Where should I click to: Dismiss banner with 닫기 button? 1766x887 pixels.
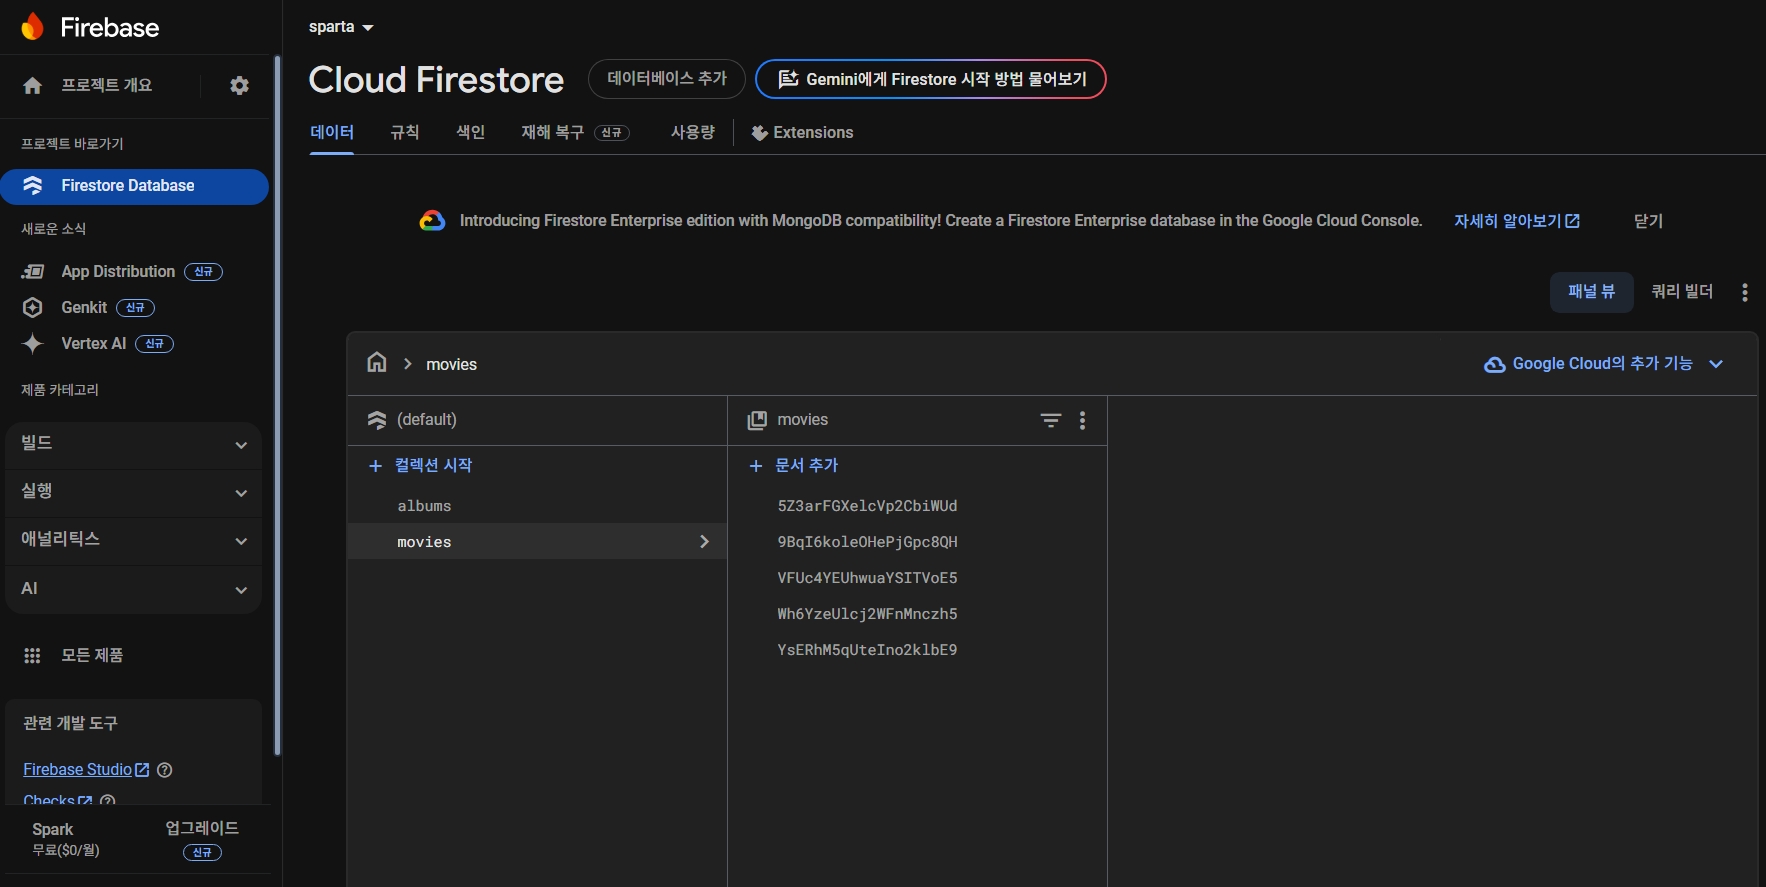(x=1648, y=221)
